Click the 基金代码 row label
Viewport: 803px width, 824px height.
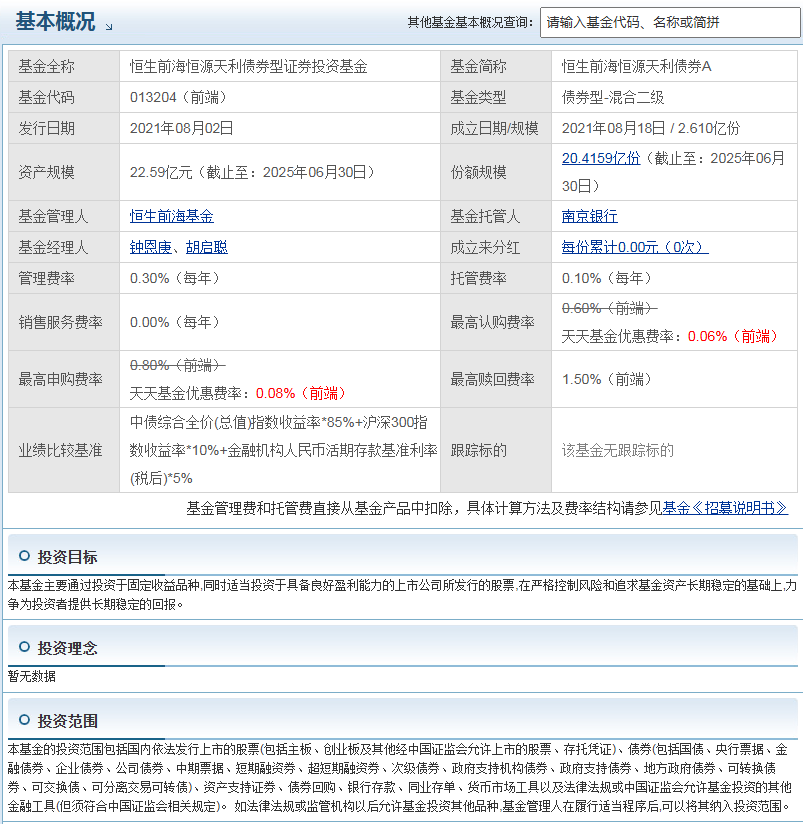(x=47, y=97)
